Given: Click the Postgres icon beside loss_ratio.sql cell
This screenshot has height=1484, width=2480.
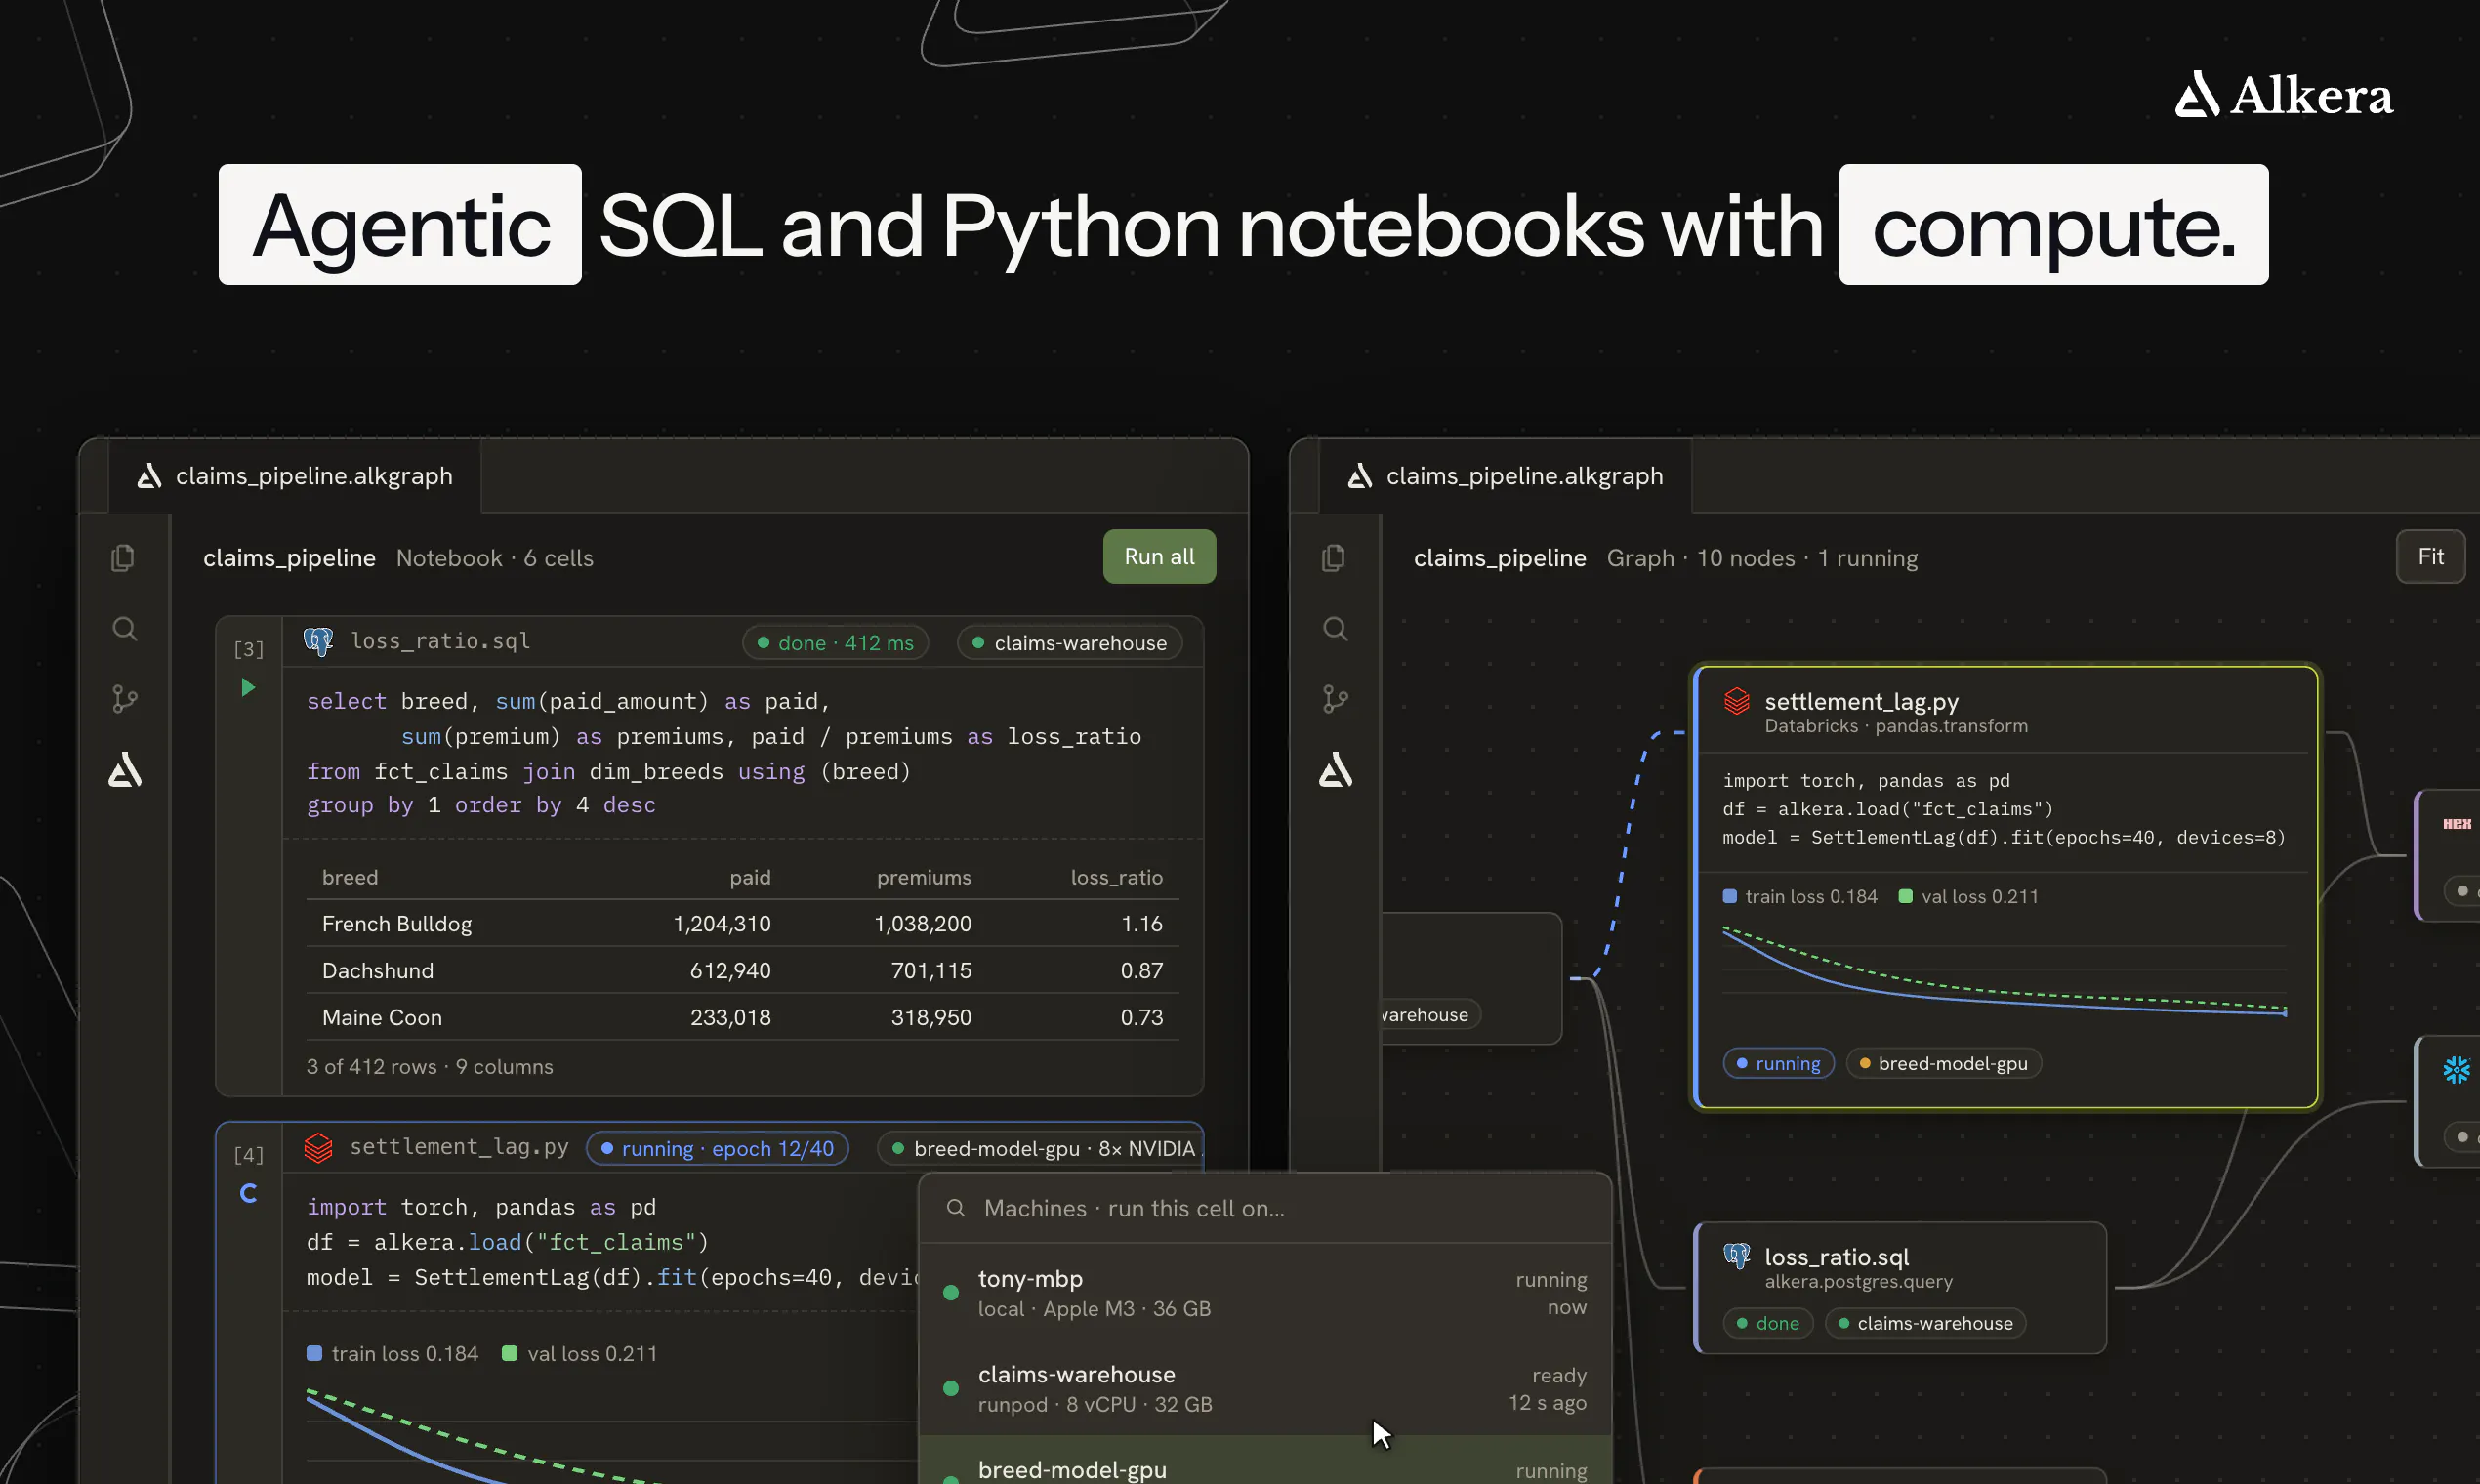Looking at the screenshot, I should (318, 641).
